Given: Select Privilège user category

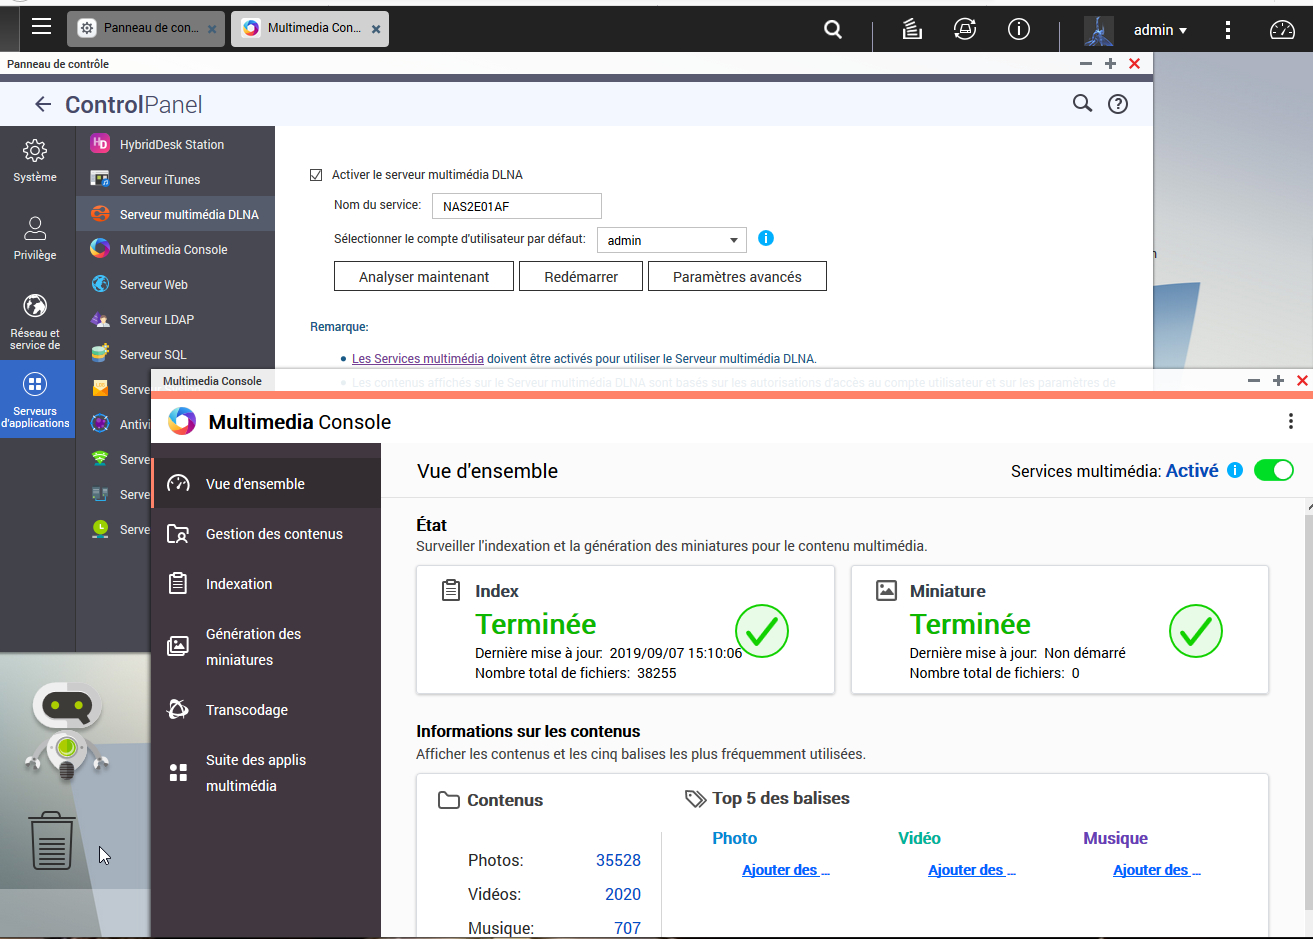Looking at the screenshot, I should [35, 238].
